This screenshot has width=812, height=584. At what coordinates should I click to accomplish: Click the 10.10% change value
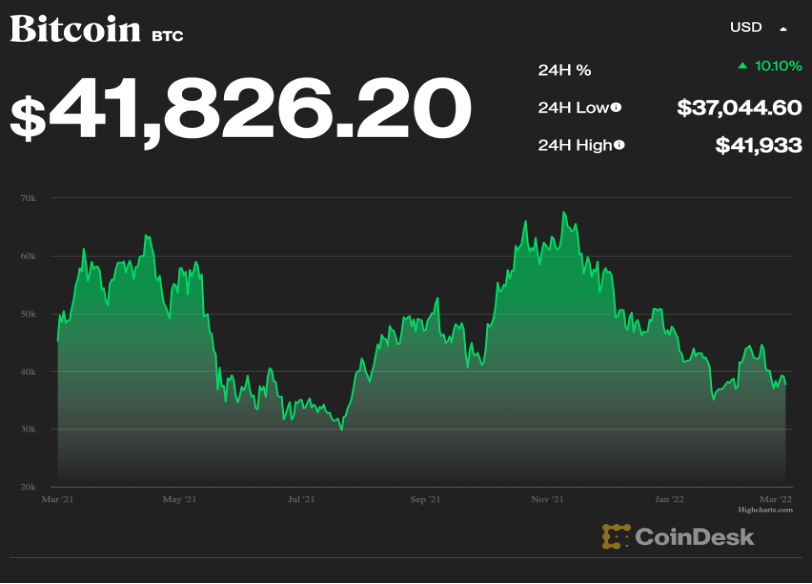coord(778,66)
